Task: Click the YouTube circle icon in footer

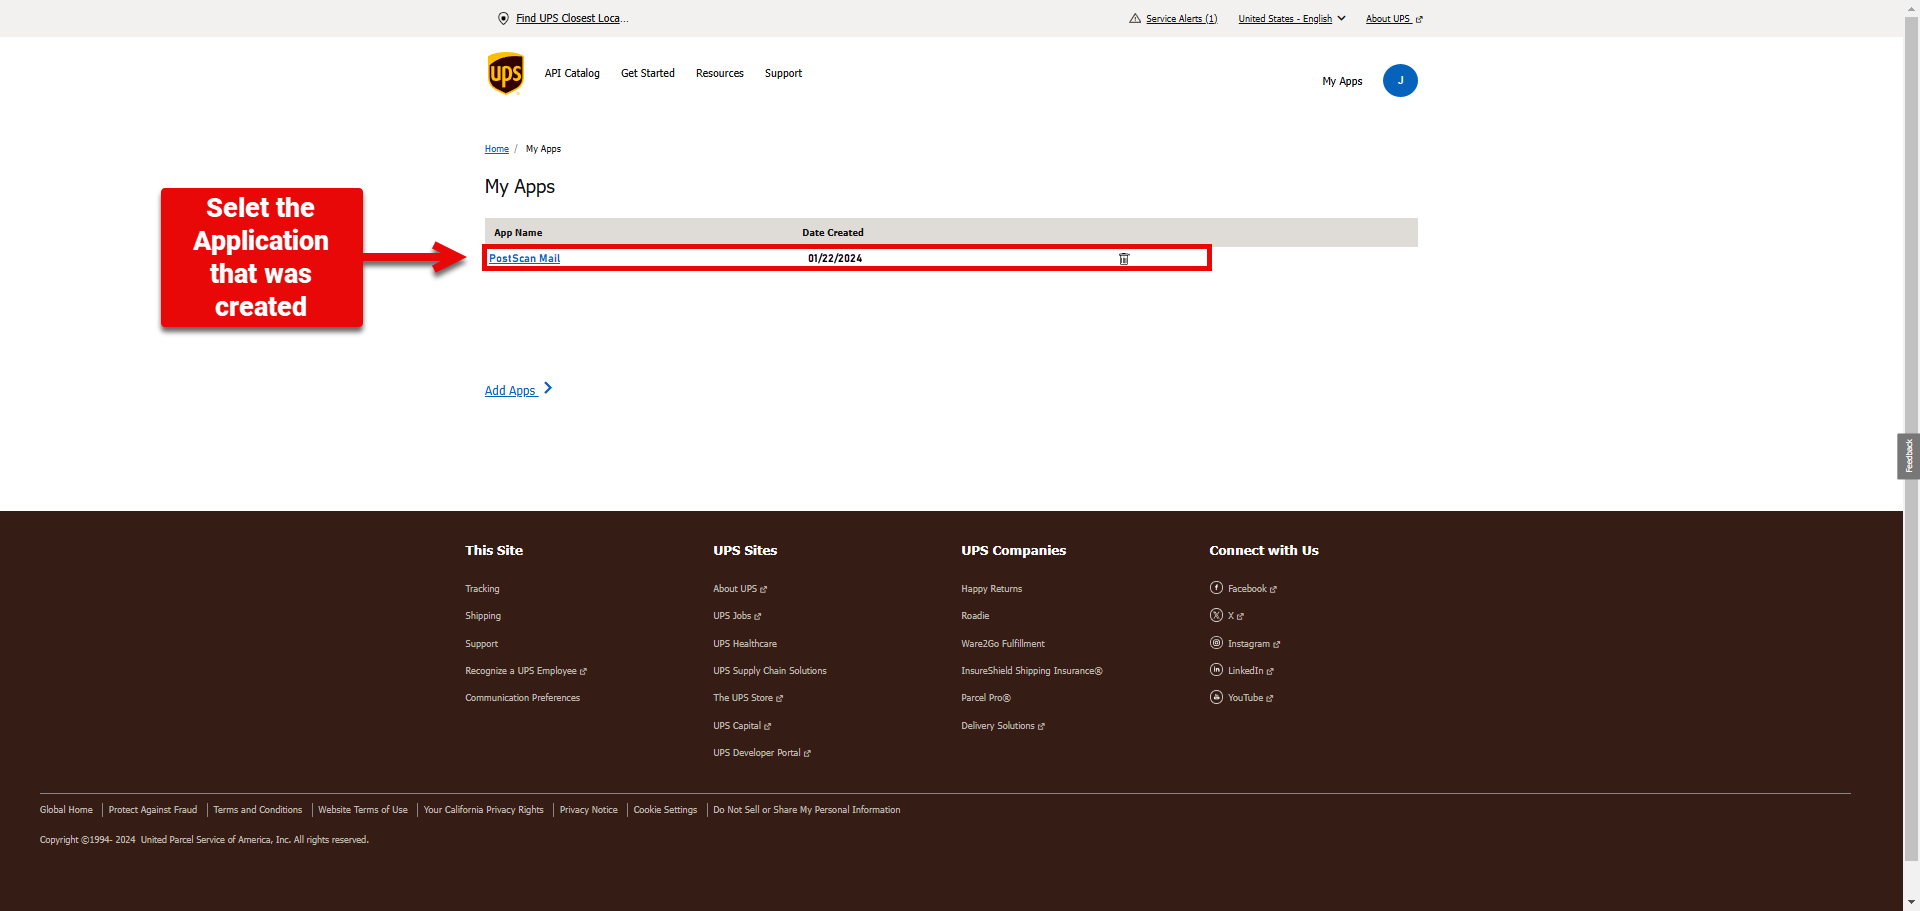Action: point(1216,697)
